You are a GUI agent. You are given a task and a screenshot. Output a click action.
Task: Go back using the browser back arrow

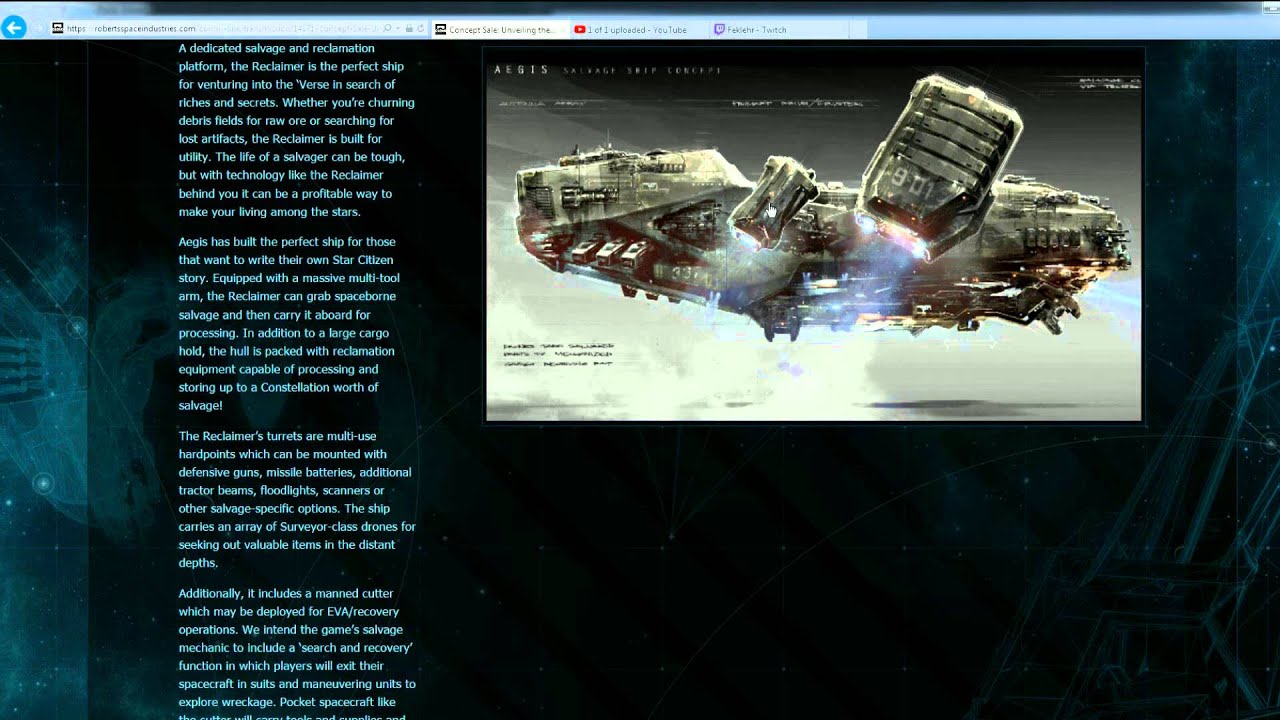(14, 28)
